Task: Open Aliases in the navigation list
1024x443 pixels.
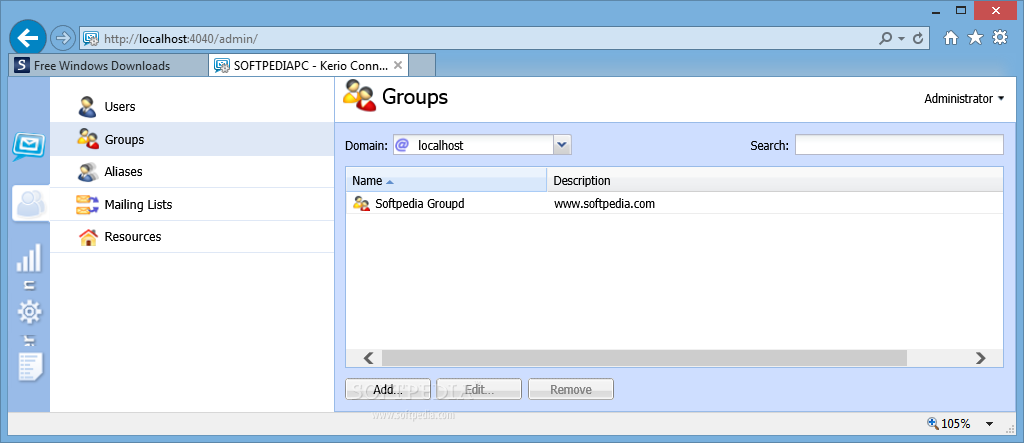Action: pos(192,172)
